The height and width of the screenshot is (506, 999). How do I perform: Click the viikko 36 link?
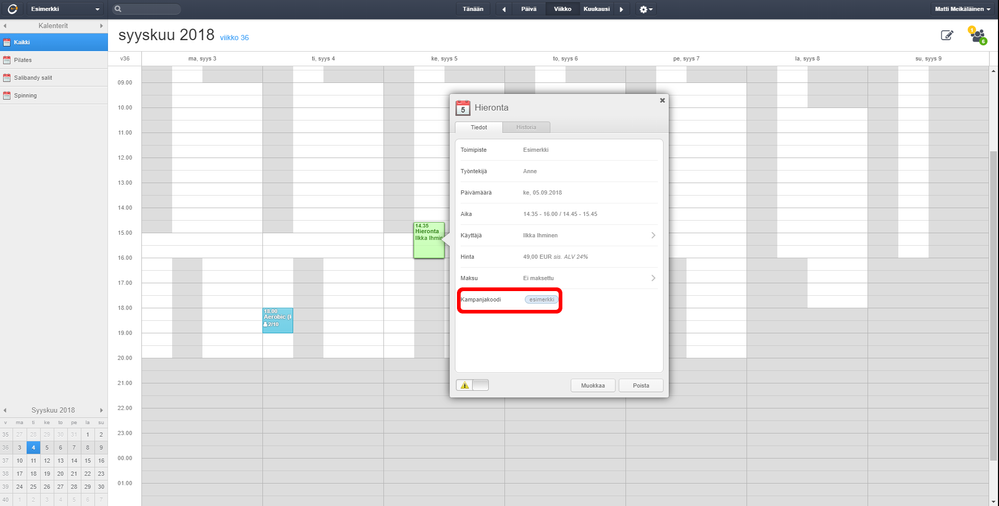(234, 38)
